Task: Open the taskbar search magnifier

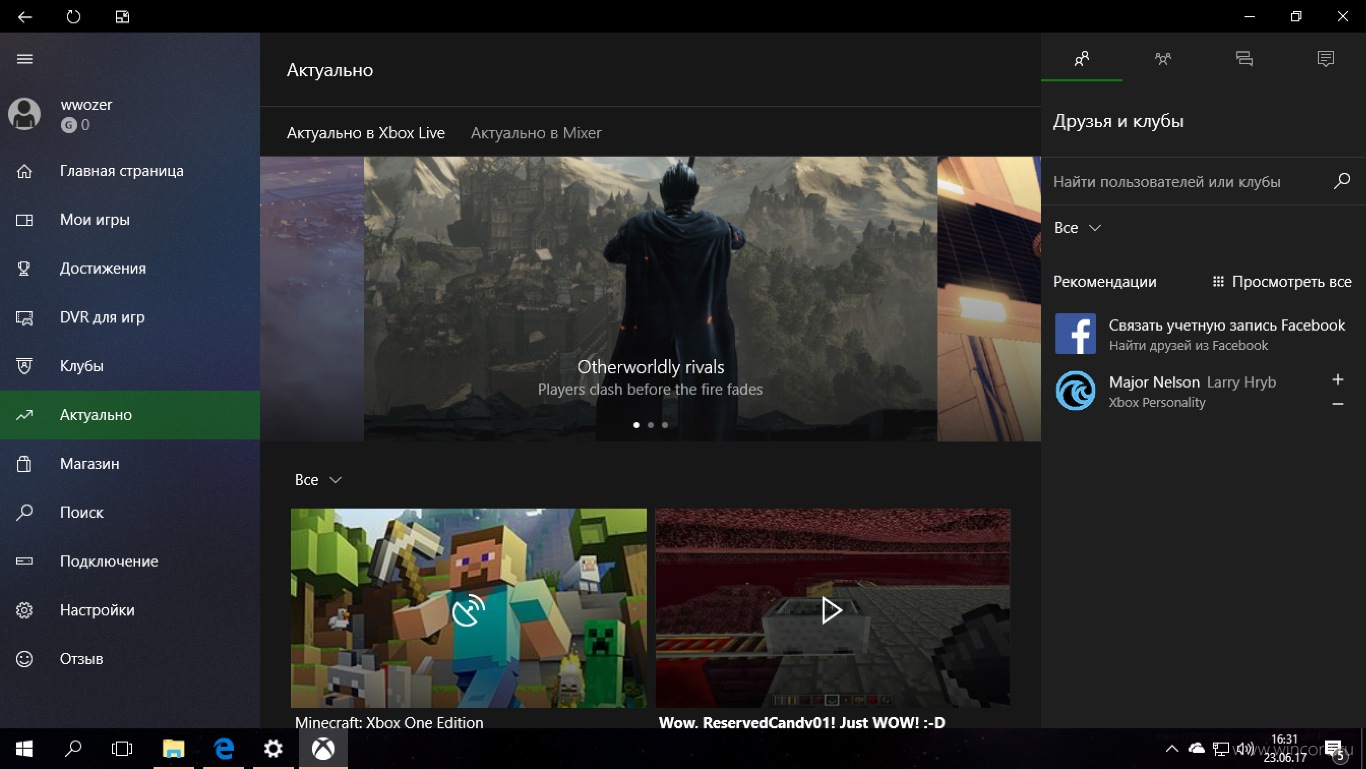Action: click(73, 749)
